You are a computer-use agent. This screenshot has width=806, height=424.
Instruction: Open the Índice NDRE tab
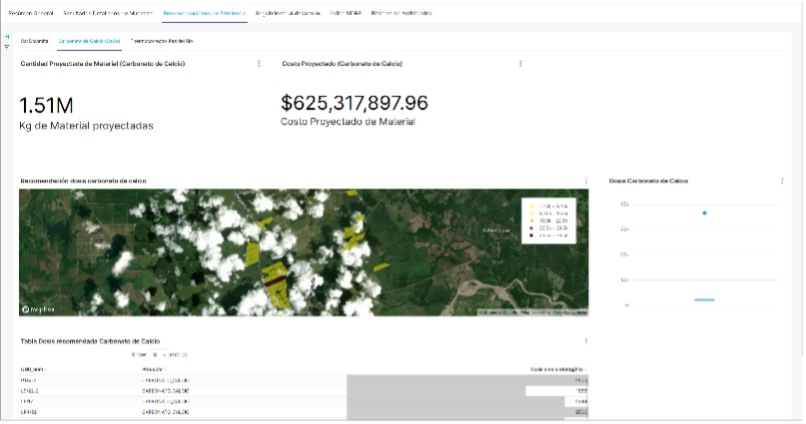343,14
